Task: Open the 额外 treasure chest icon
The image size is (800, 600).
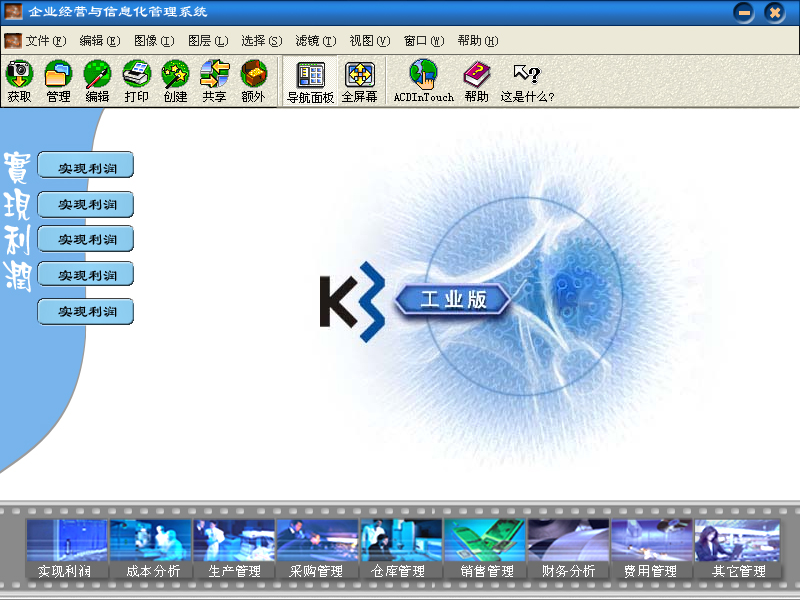Action: click(254, 81)
